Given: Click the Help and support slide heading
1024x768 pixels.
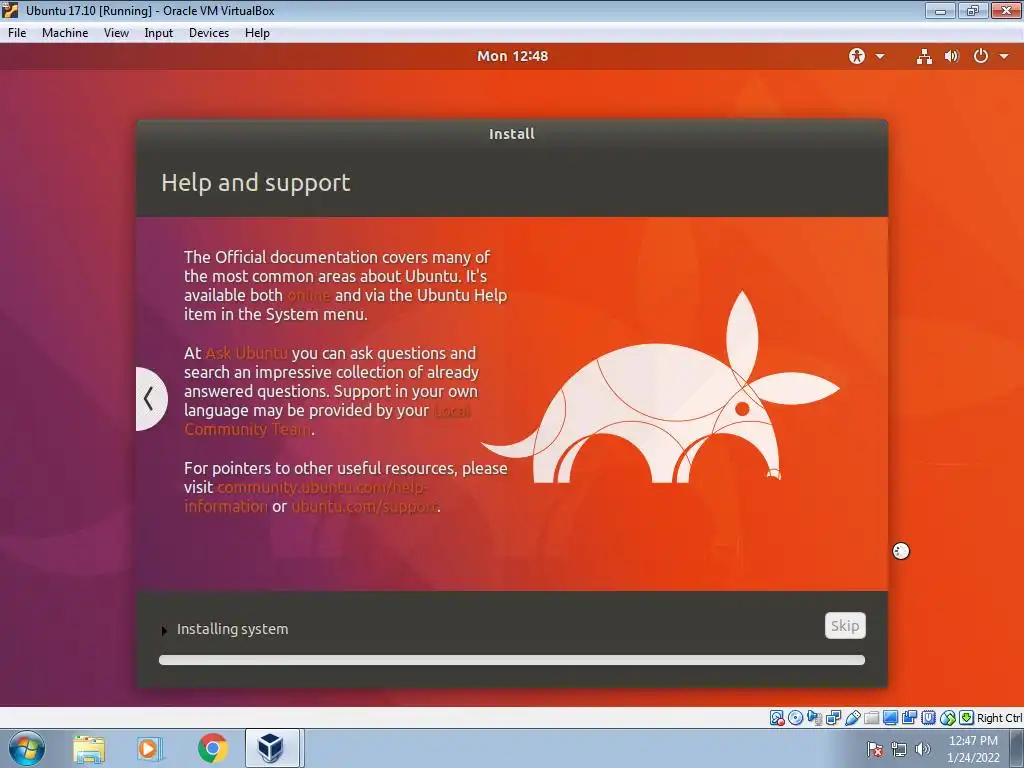Looking at the screenshot, I should click(x=256, y=183).
